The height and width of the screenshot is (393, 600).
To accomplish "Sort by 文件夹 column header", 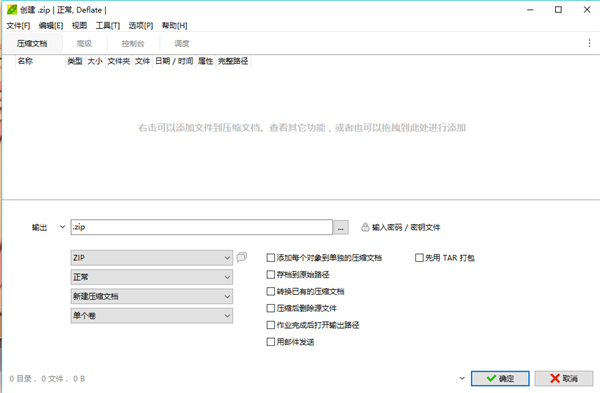I will 119,61.
